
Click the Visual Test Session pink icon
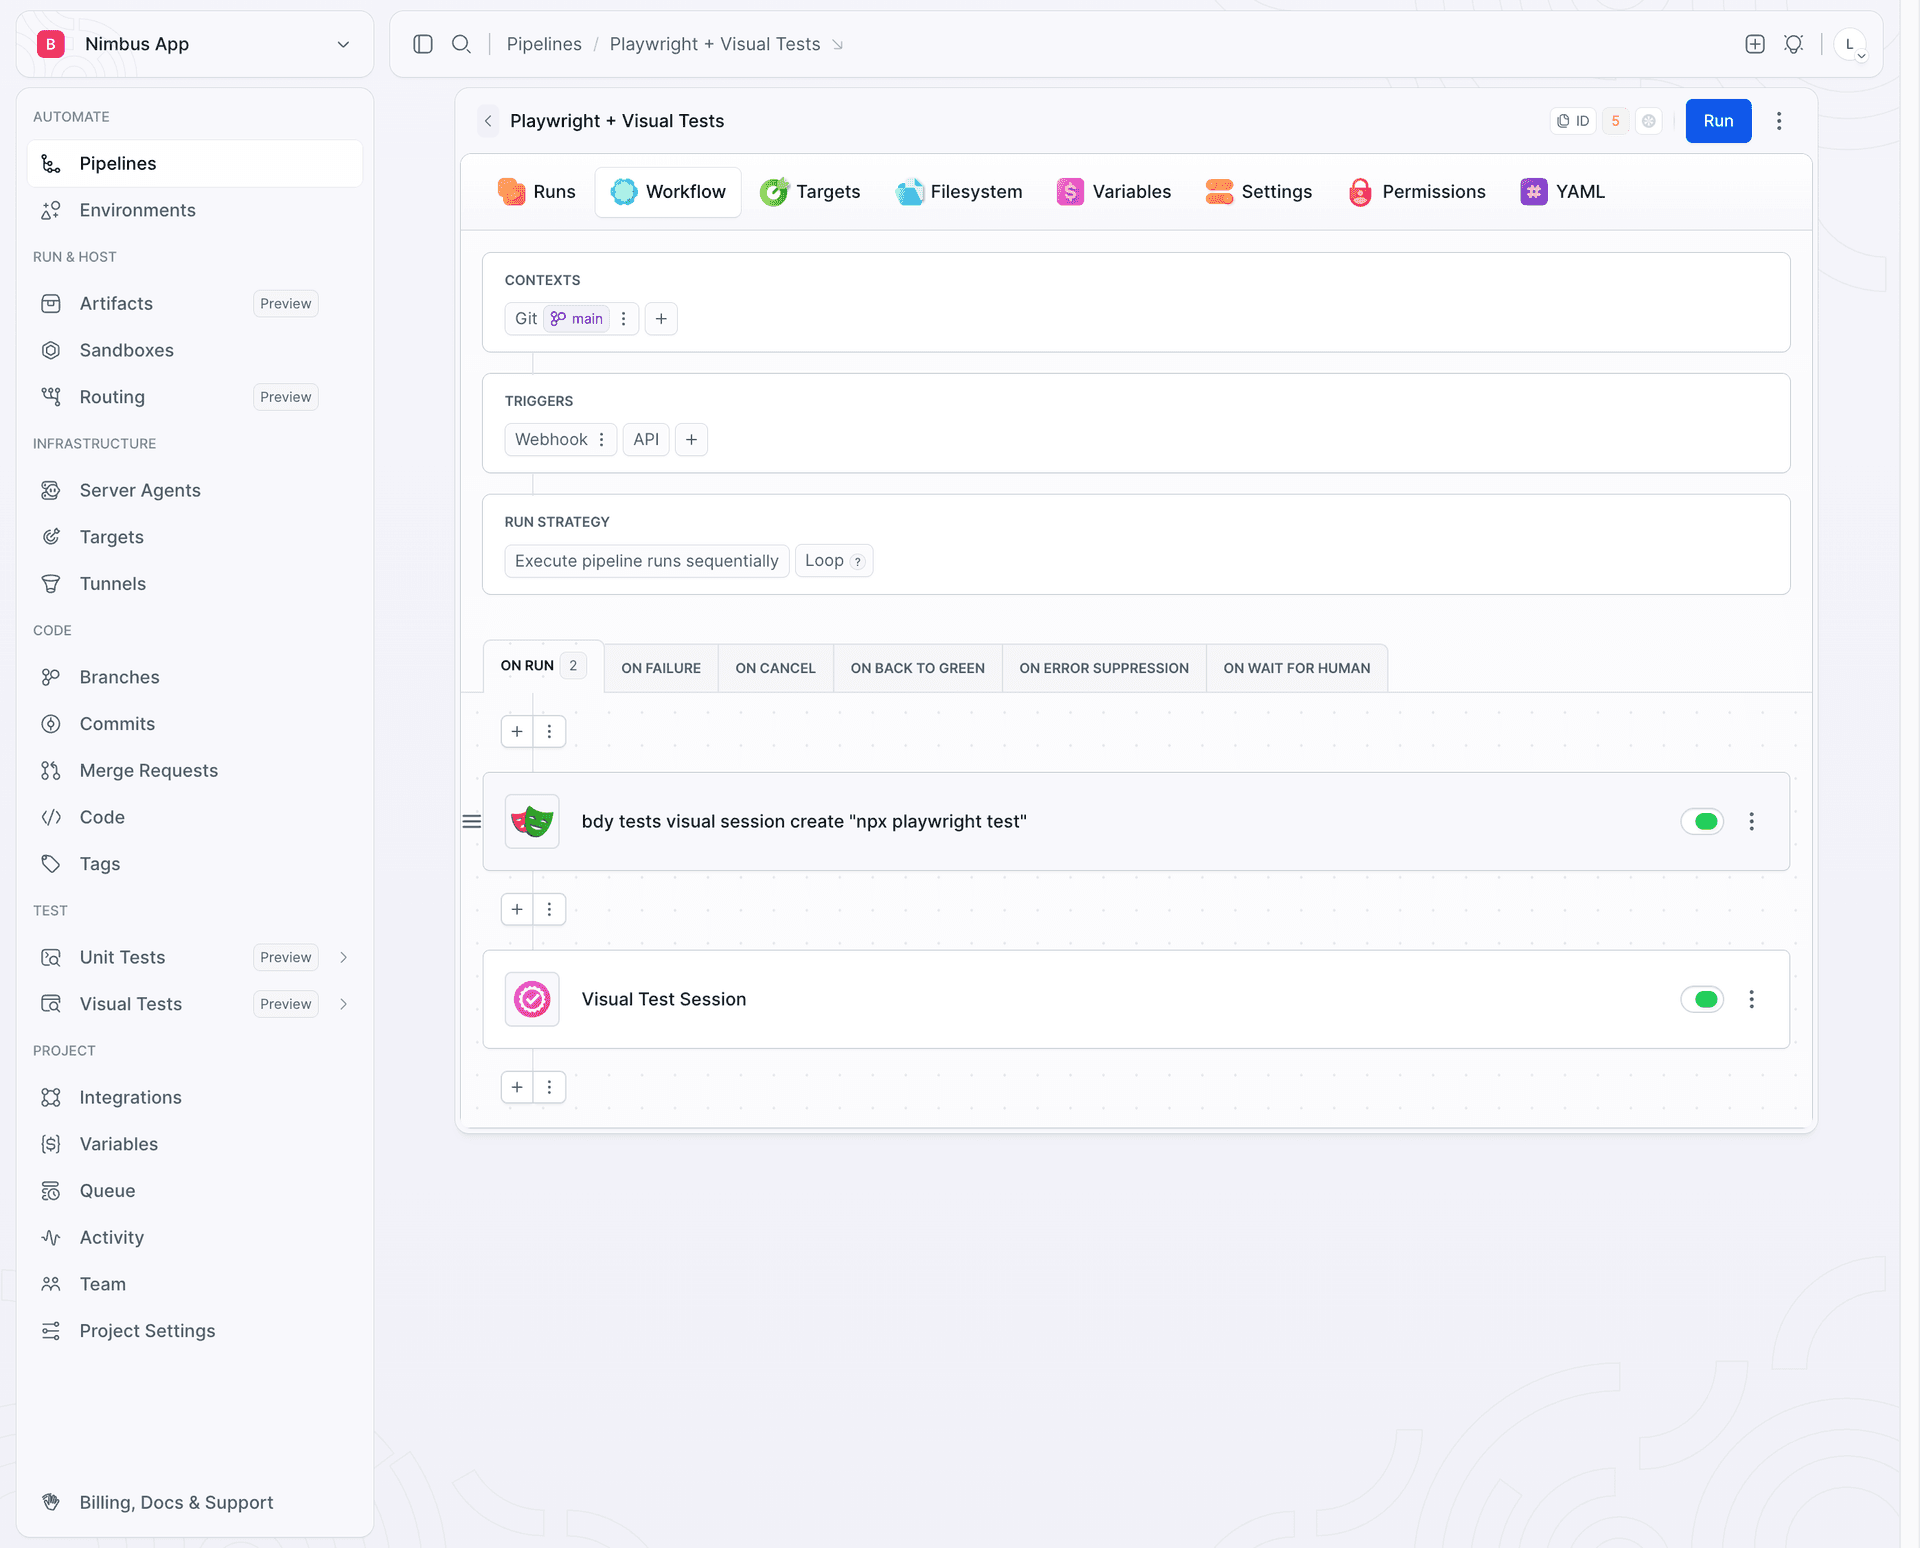(532, 999)
